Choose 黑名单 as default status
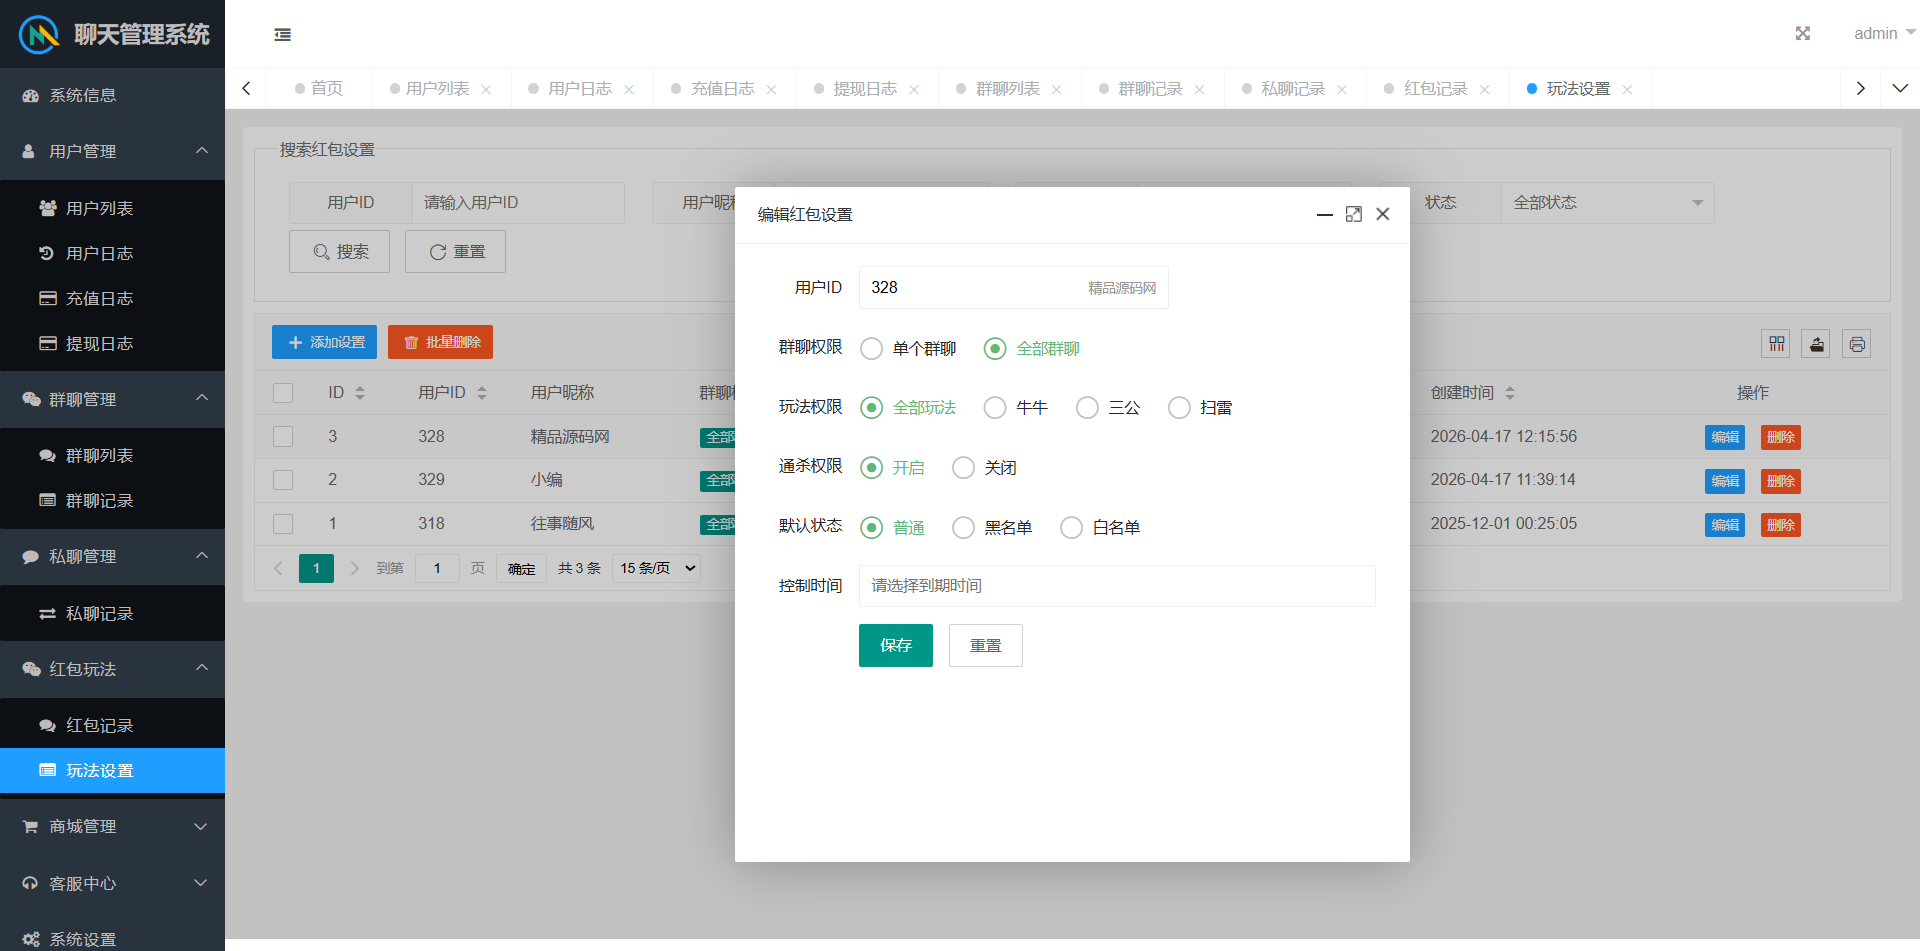Image resolution: width=1920 pixels, height=951 pixels. click(x=963, y=528)
